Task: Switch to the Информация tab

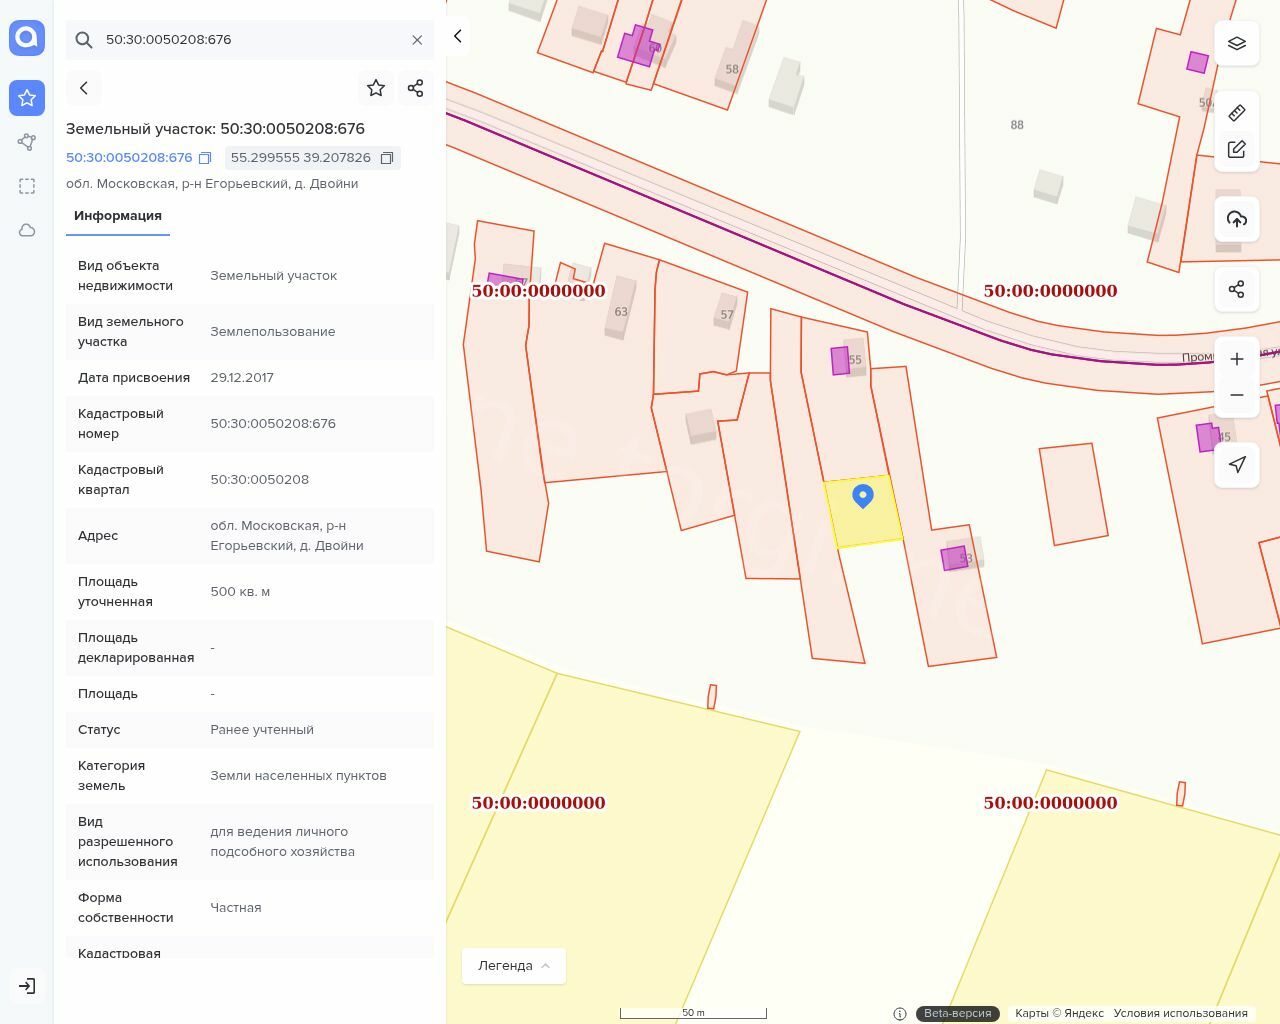Action: (118, 216)
